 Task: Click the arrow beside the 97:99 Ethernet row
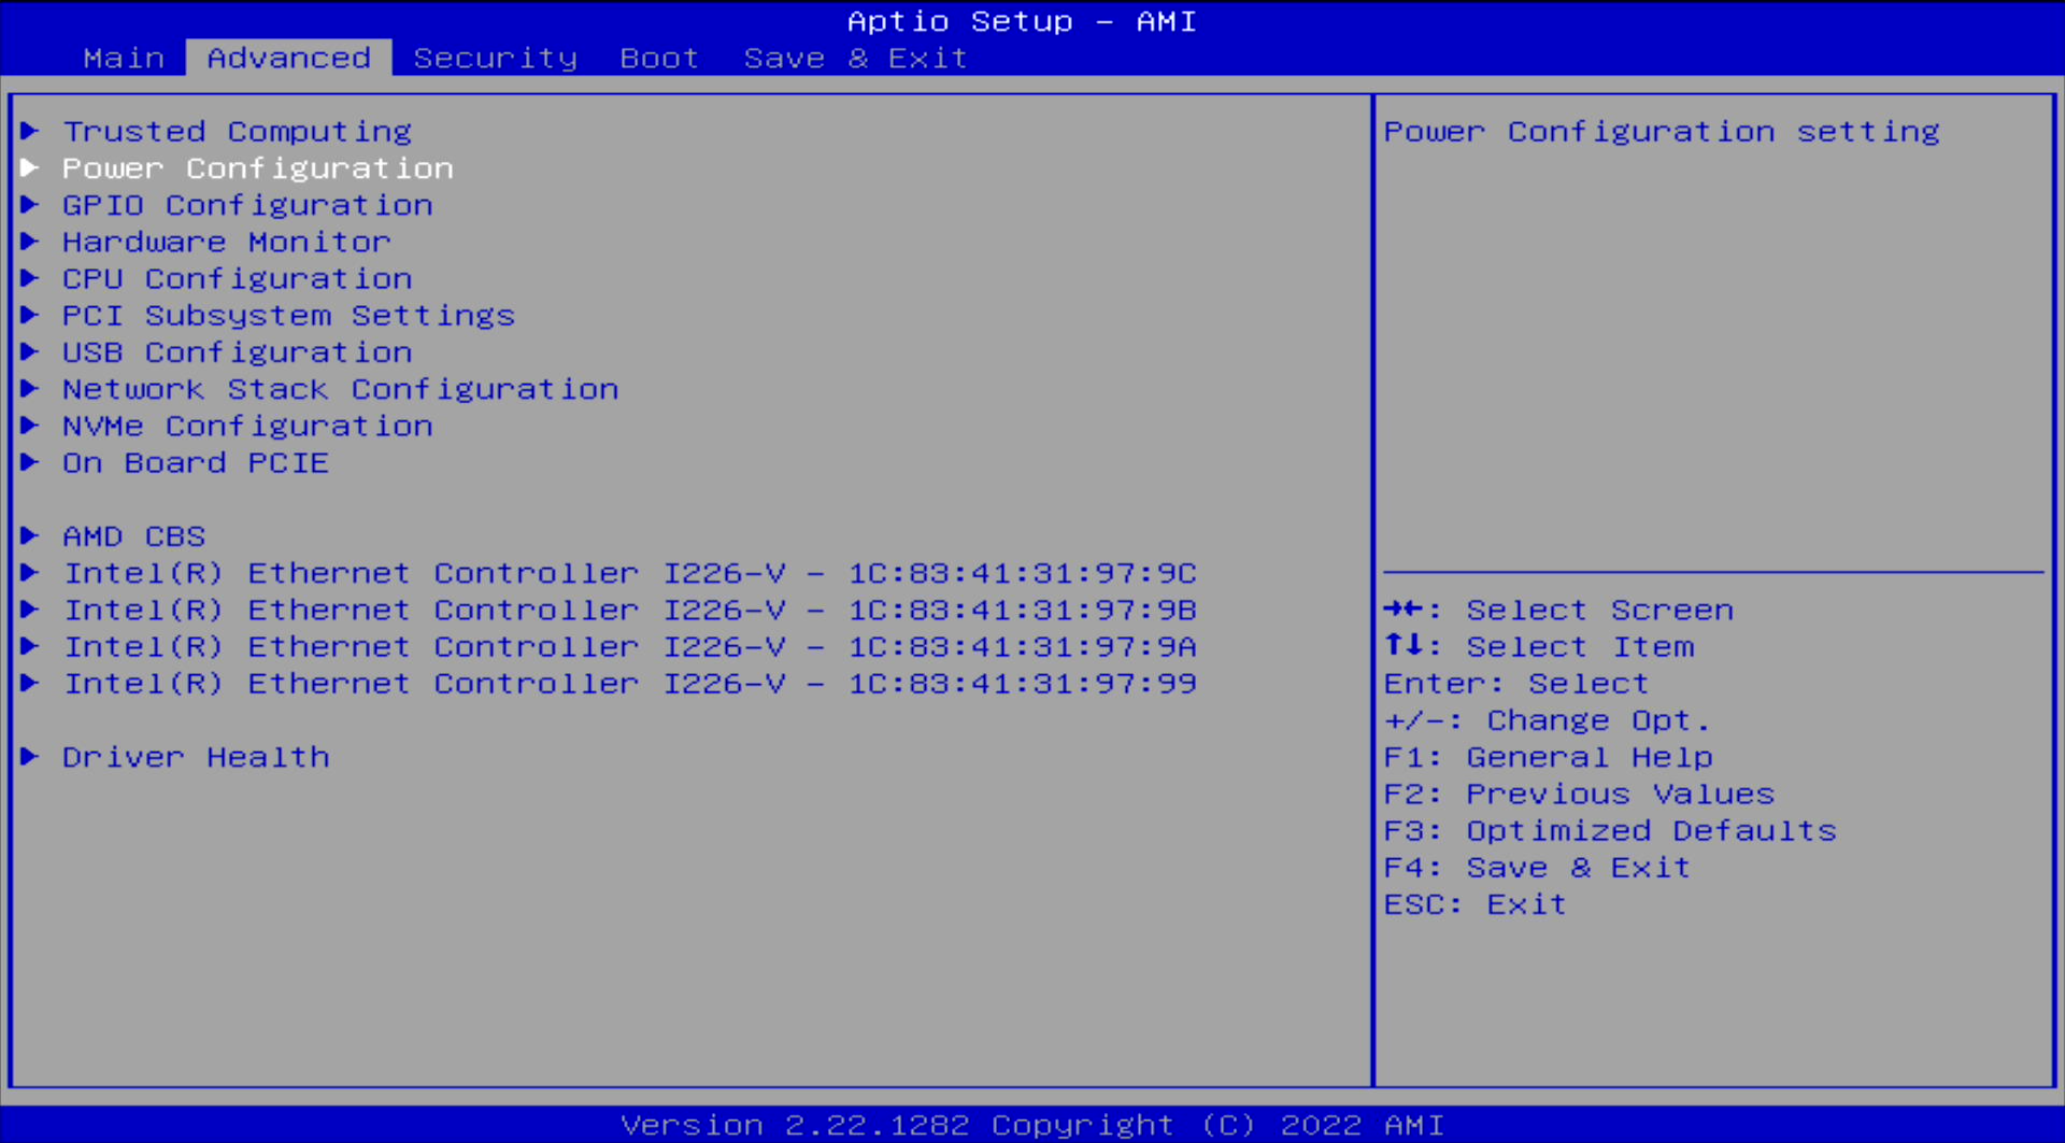click(30, 683)
